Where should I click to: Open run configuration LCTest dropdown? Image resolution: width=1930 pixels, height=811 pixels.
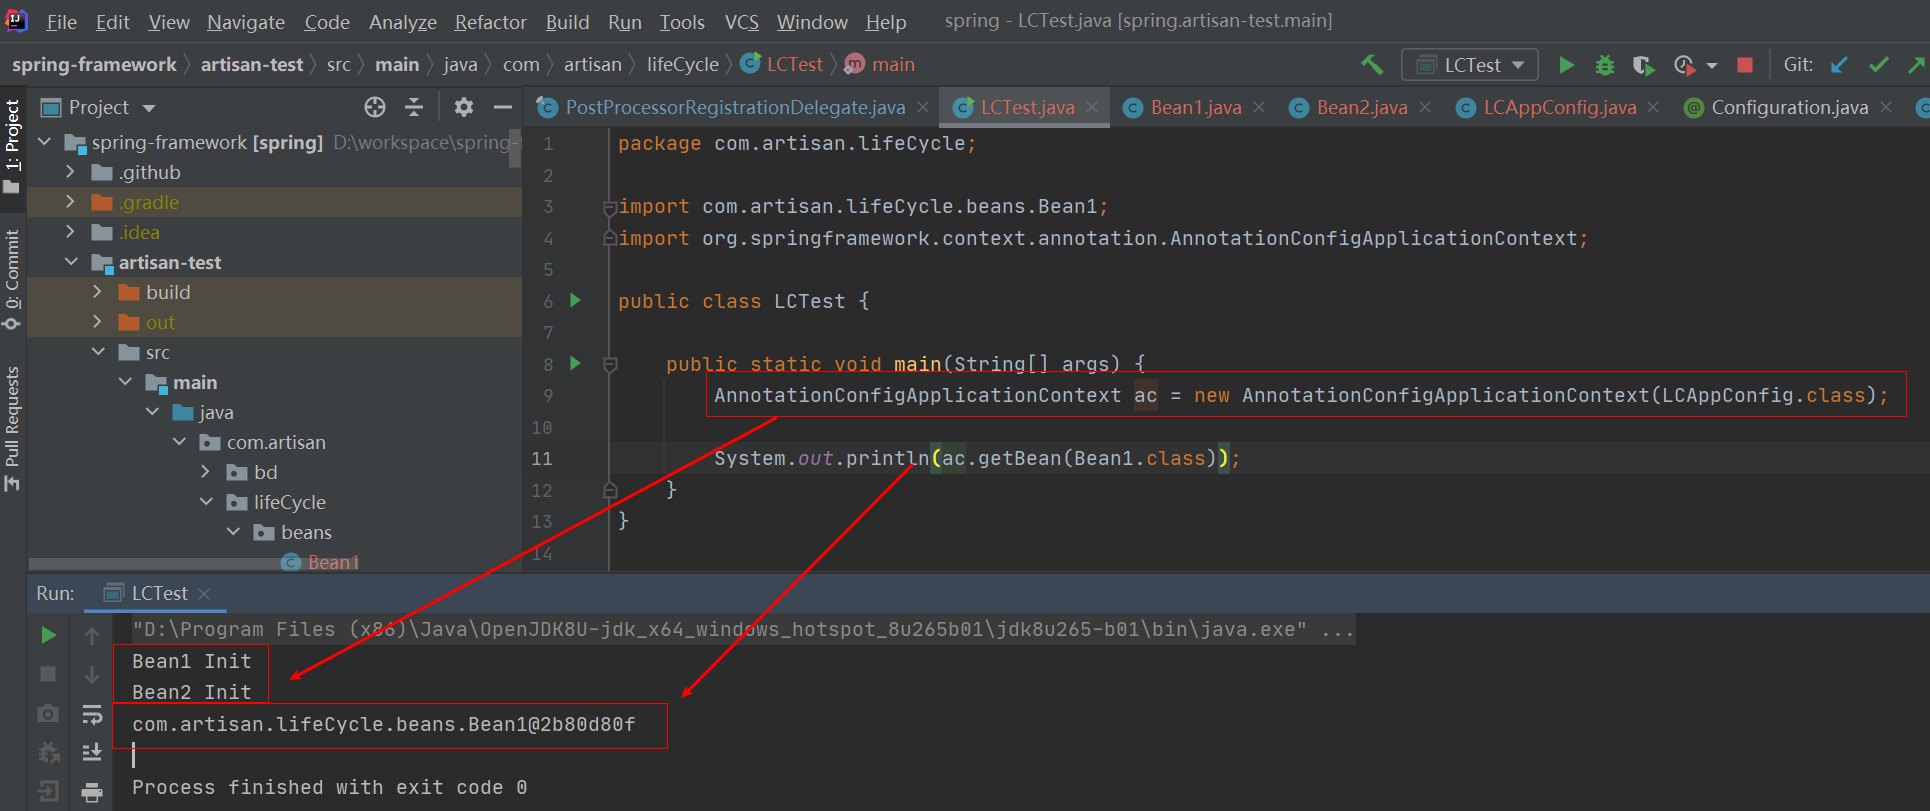click(1470, 65)
